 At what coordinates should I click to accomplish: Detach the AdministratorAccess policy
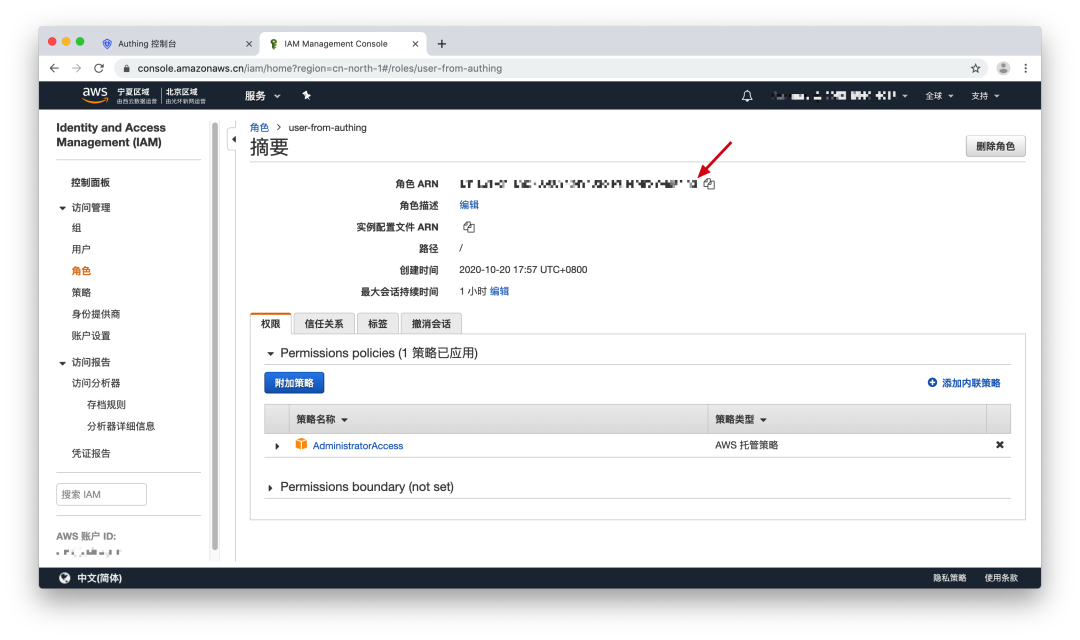(x=999, y=445)
